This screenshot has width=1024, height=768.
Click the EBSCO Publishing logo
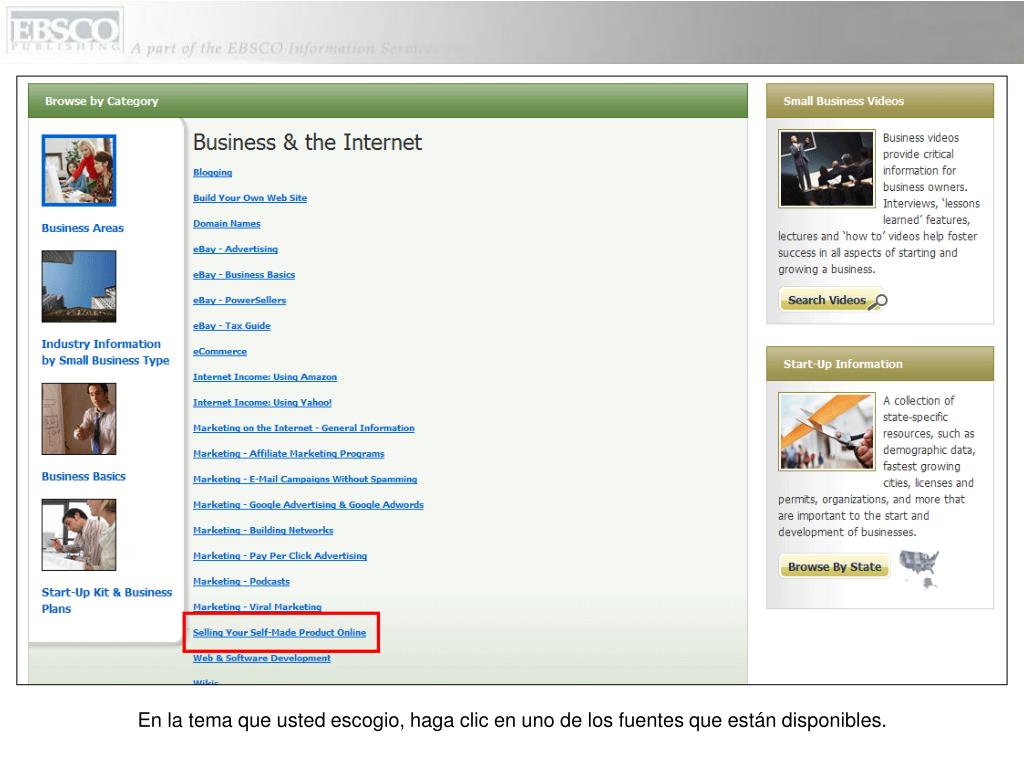[64, 31]
